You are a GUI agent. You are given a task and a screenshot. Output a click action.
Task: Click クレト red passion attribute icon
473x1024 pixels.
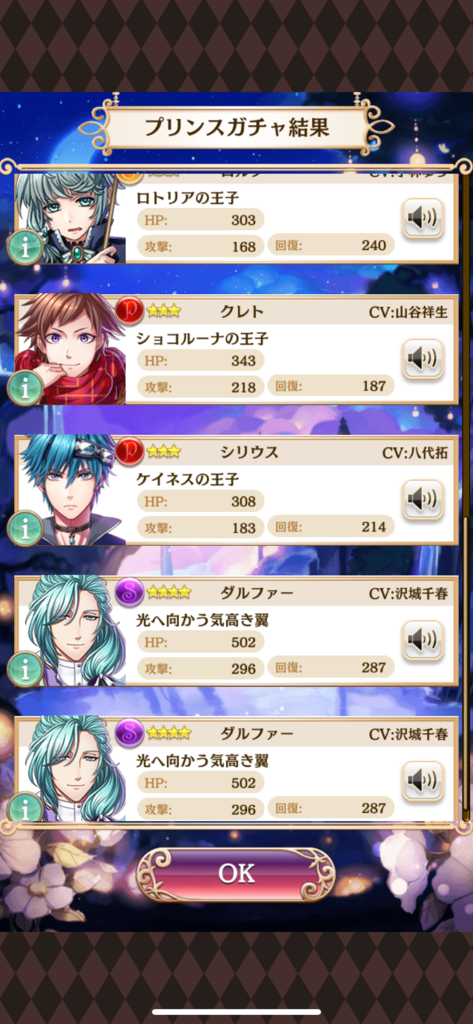click(x=129, y=311)
